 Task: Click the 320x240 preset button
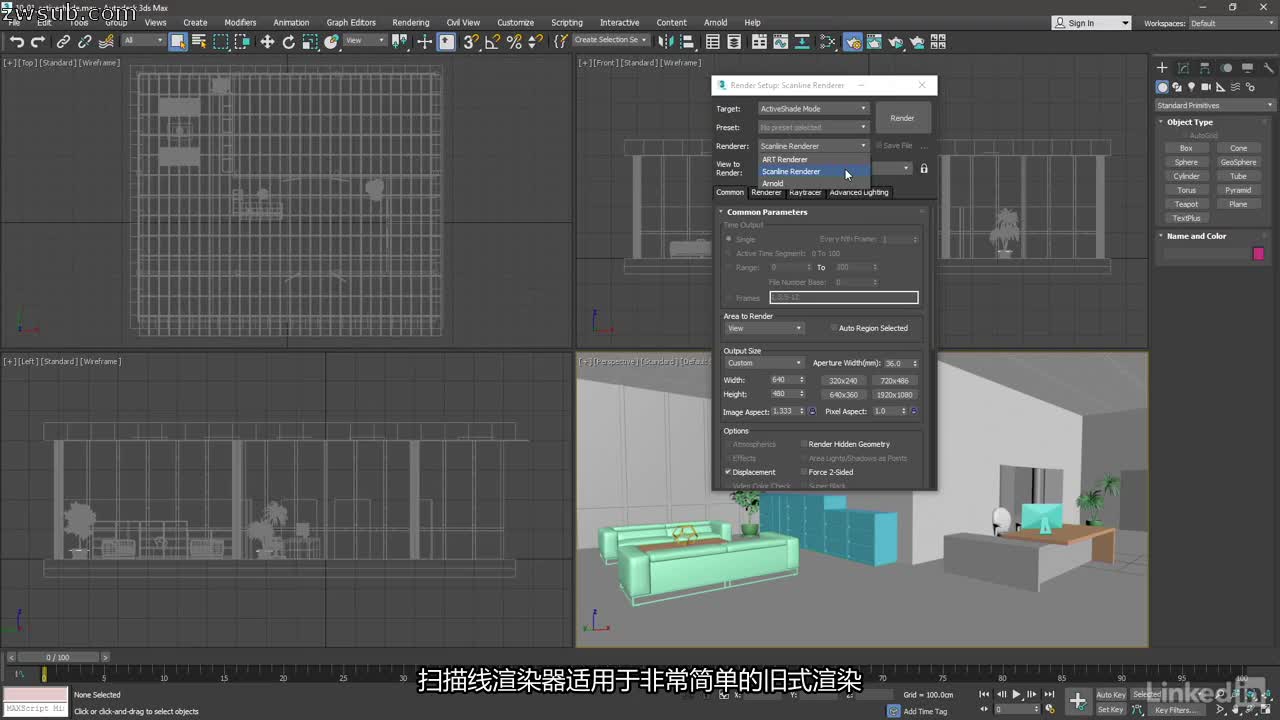pos(843,381)
